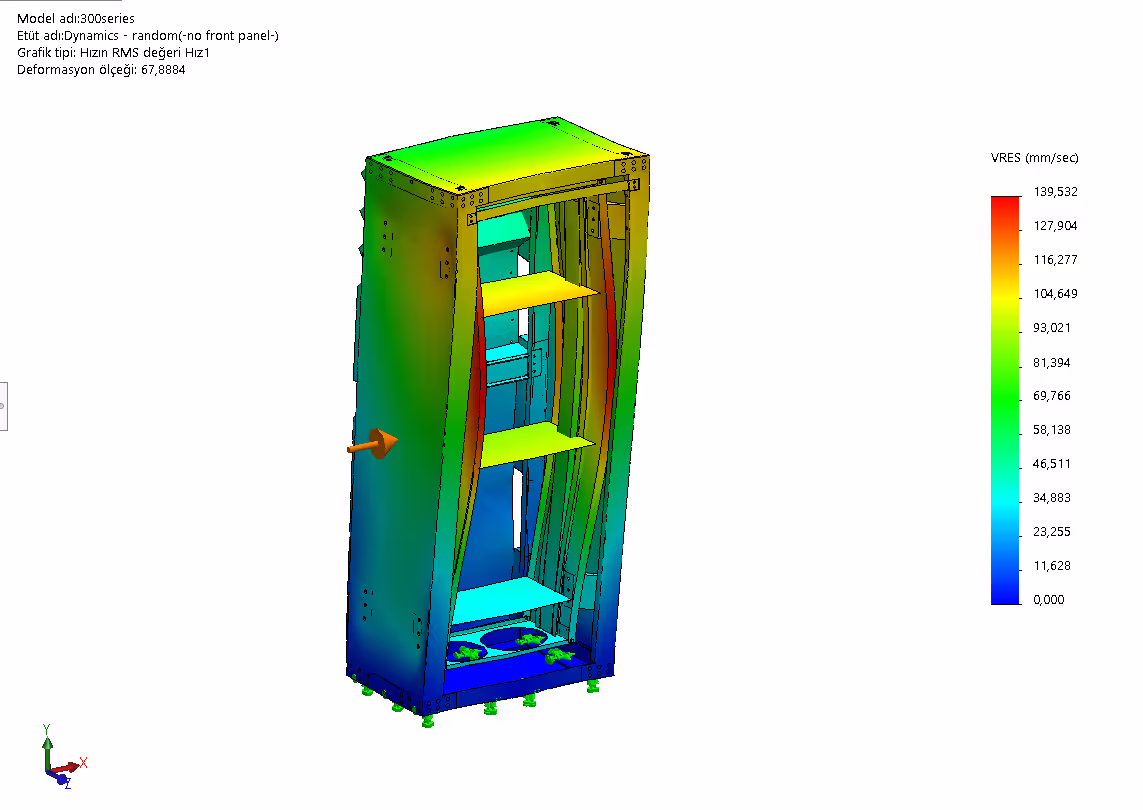Screen dimensions: 1143x810
Task: Select legend value 104,649
Action: (x=1055, y=294)
